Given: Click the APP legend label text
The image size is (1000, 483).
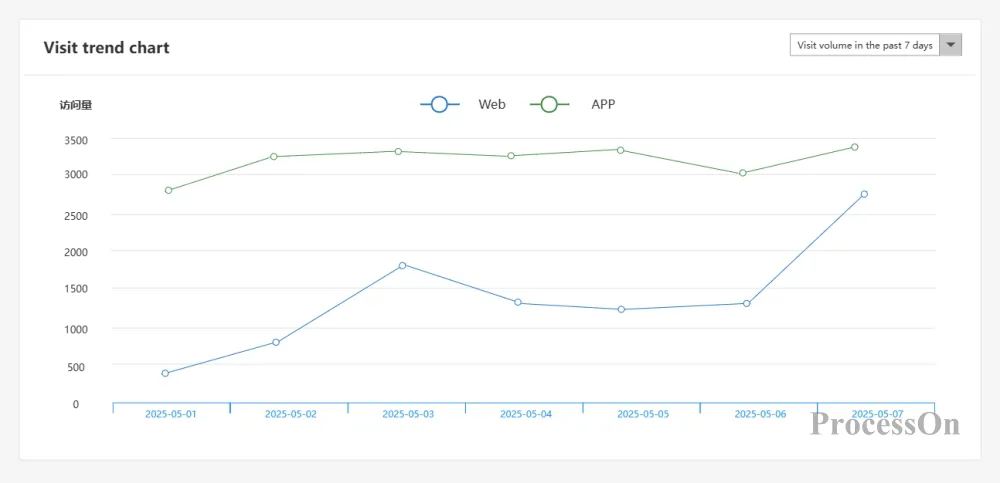Looking at the screenshot, I should click(x=603, y=104).
